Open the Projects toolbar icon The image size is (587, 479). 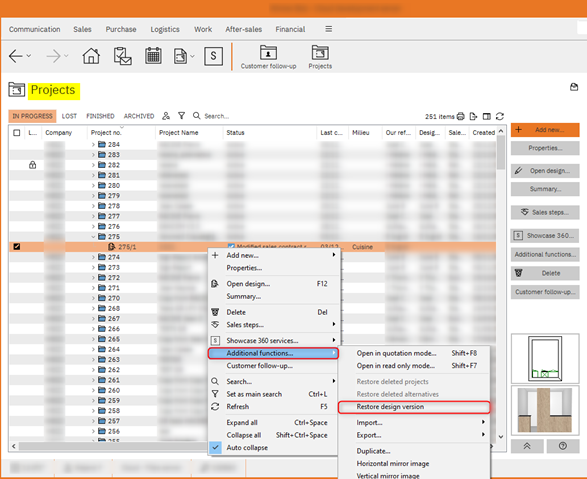tap(320, 57)
